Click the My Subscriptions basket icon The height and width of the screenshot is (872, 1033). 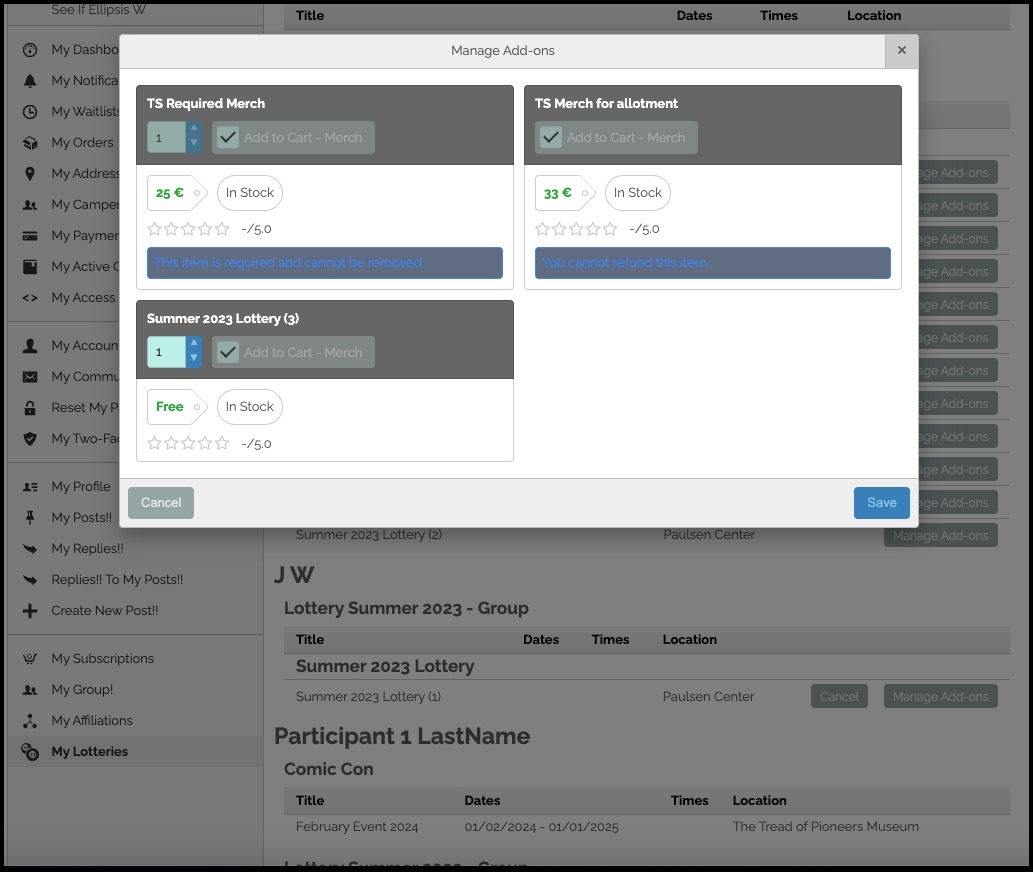[x=30, y=659]
